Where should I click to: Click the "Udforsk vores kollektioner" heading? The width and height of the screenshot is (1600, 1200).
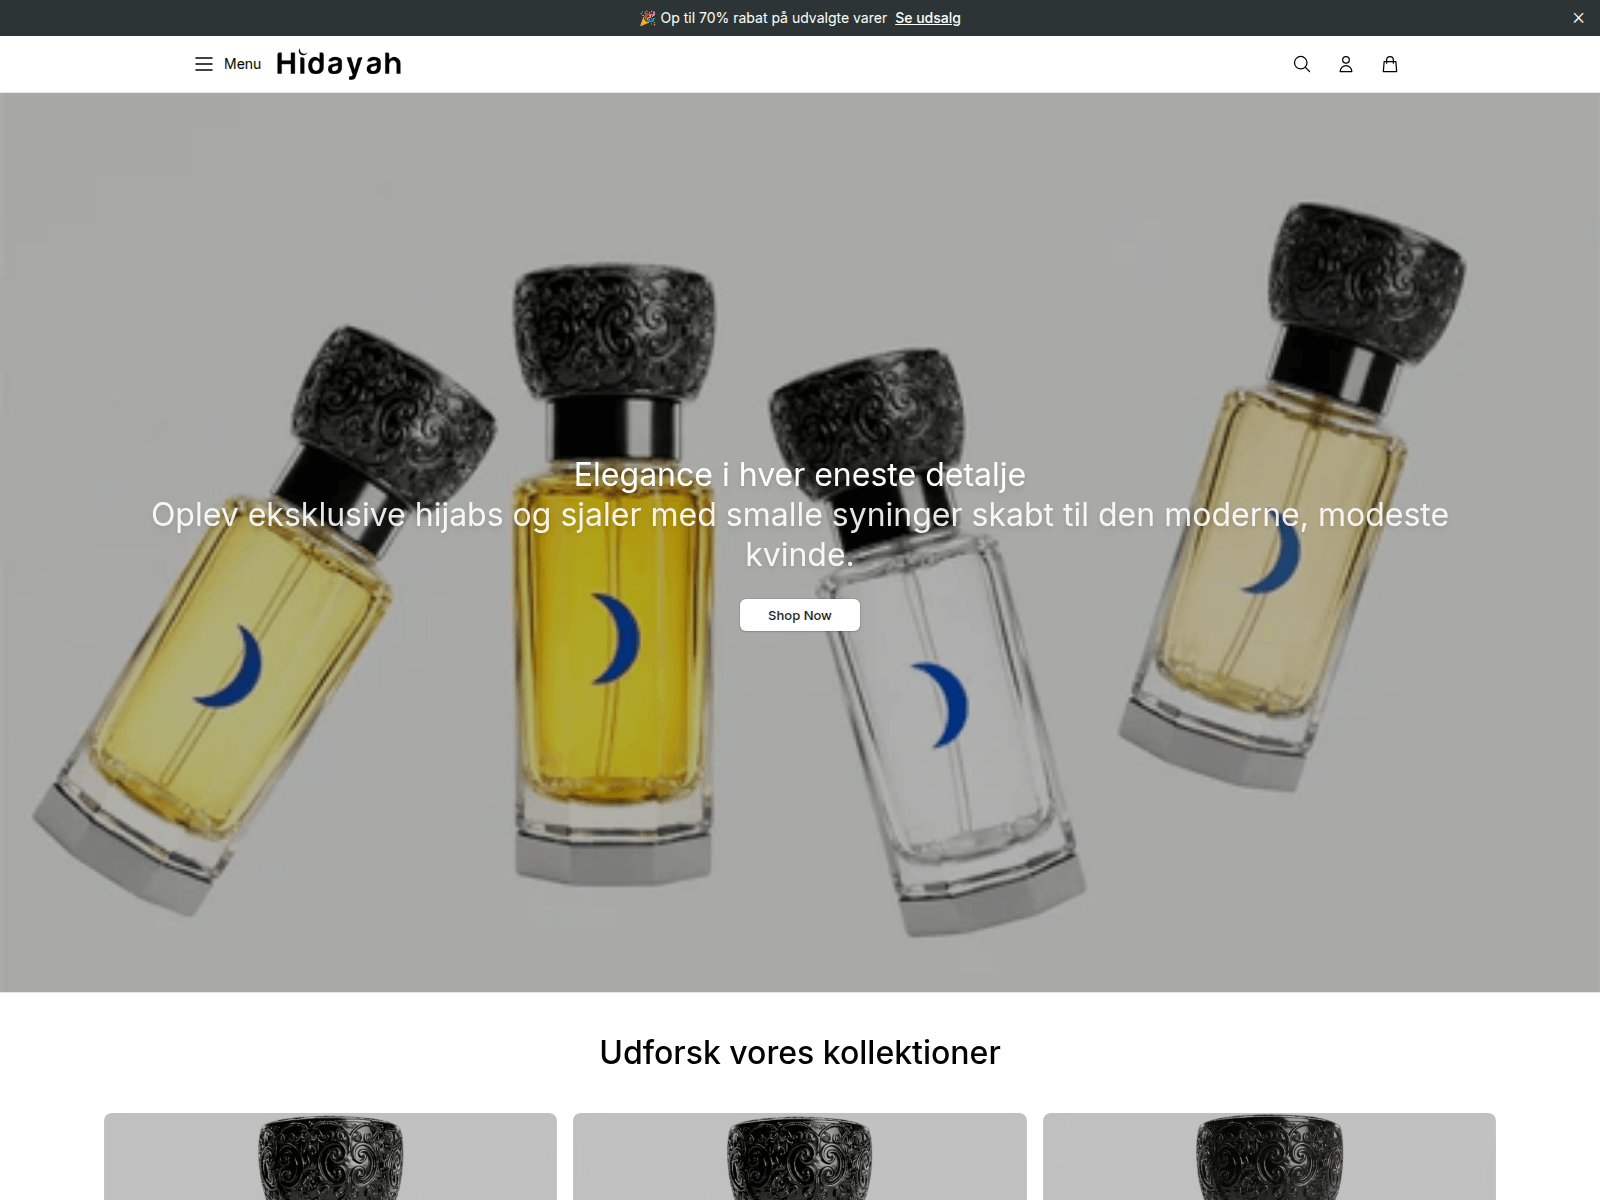pos(800,1052)
